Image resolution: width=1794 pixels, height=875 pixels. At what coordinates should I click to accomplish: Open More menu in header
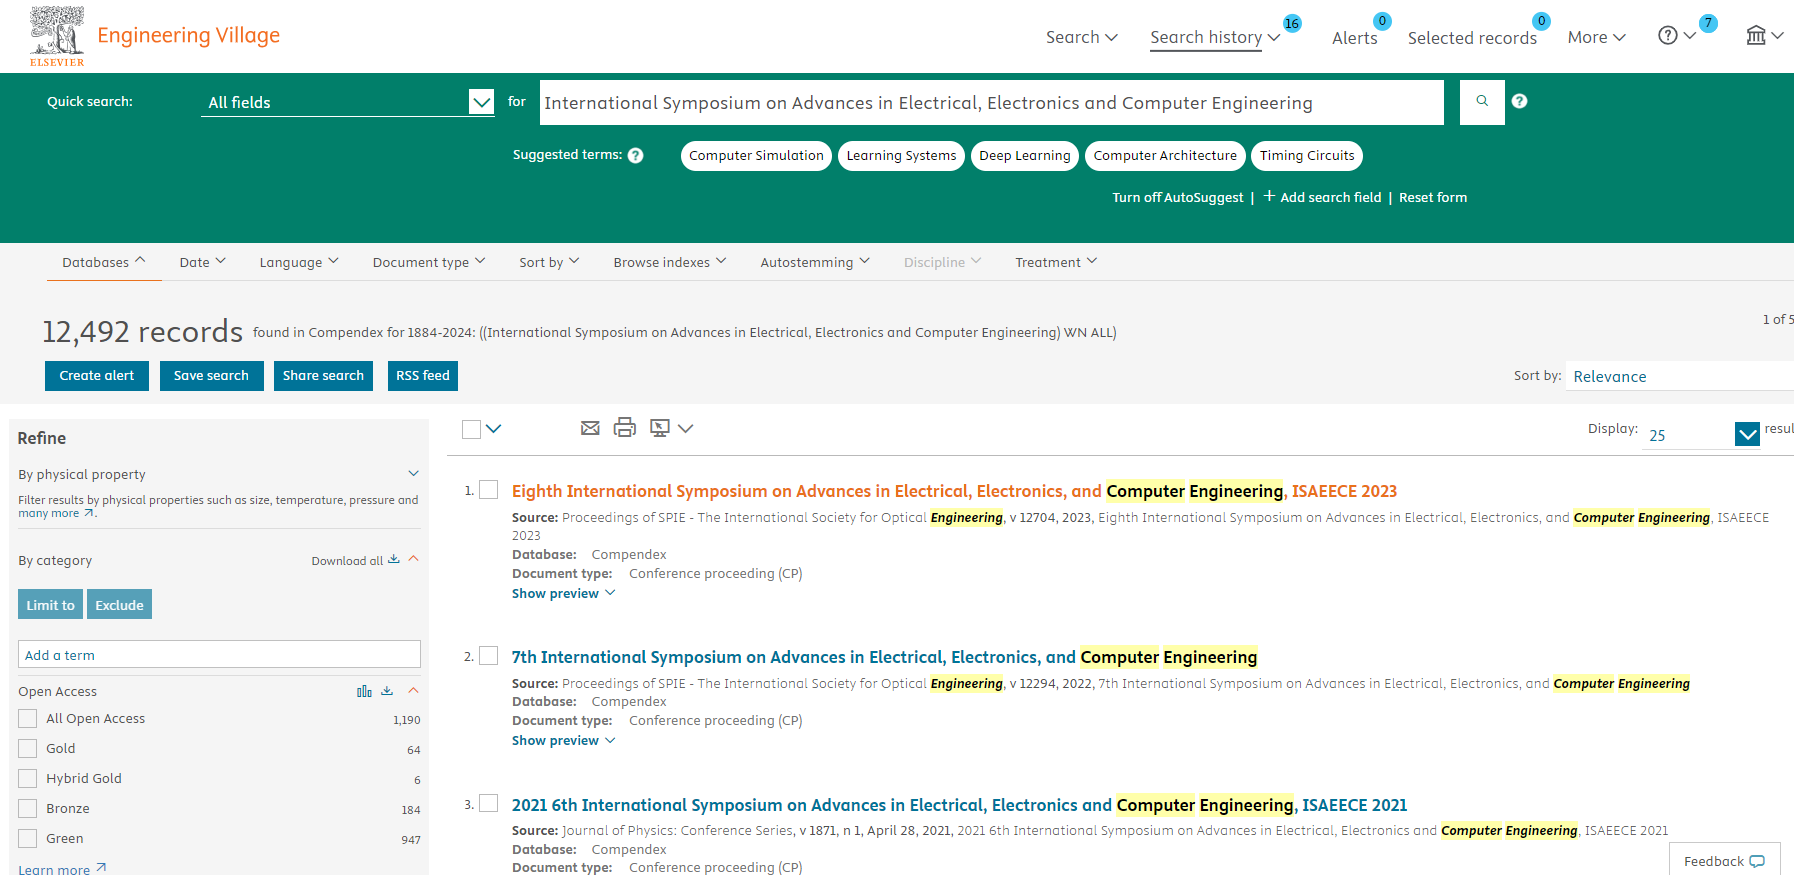click(1597, 37)
